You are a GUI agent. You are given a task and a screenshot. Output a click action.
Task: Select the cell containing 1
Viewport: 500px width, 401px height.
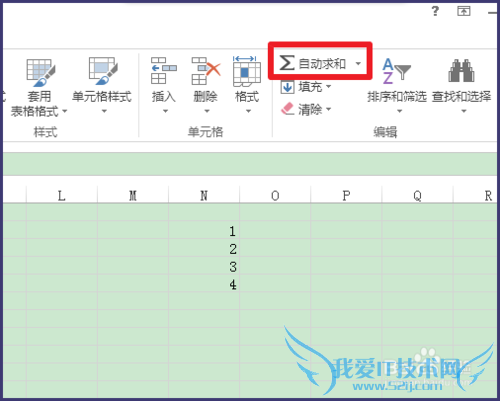(204, 231)
